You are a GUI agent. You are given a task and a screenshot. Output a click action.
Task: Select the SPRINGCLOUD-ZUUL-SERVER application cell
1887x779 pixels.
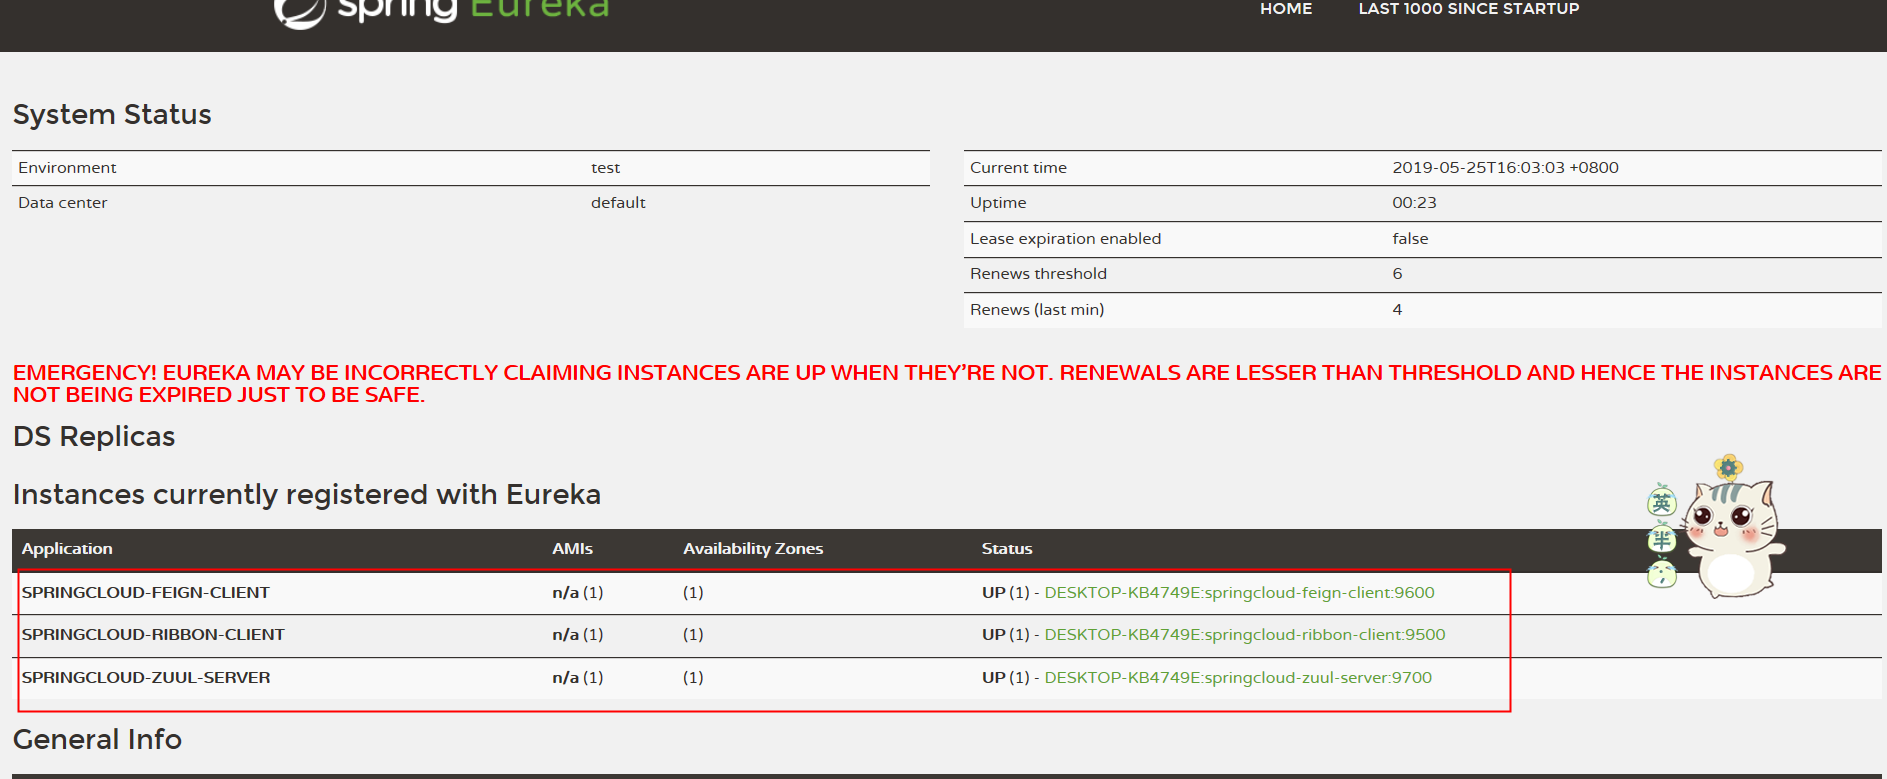click(x=146, y=677)
